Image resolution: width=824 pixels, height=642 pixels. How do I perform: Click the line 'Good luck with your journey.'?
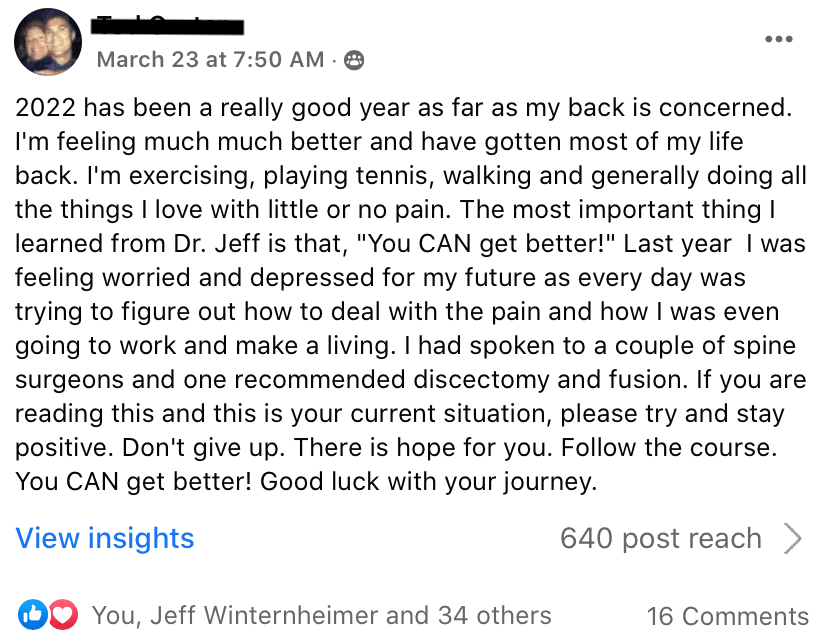coord(428,482)
